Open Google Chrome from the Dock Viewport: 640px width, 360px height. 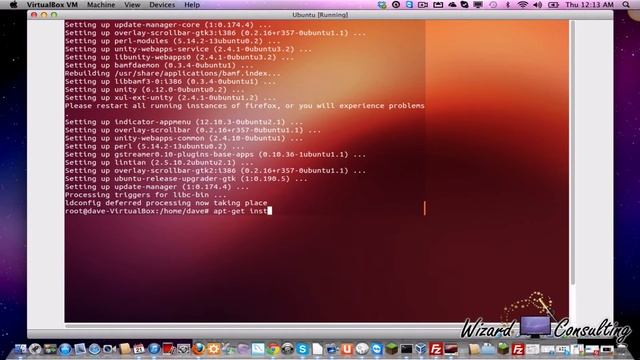tap(273, 348)
